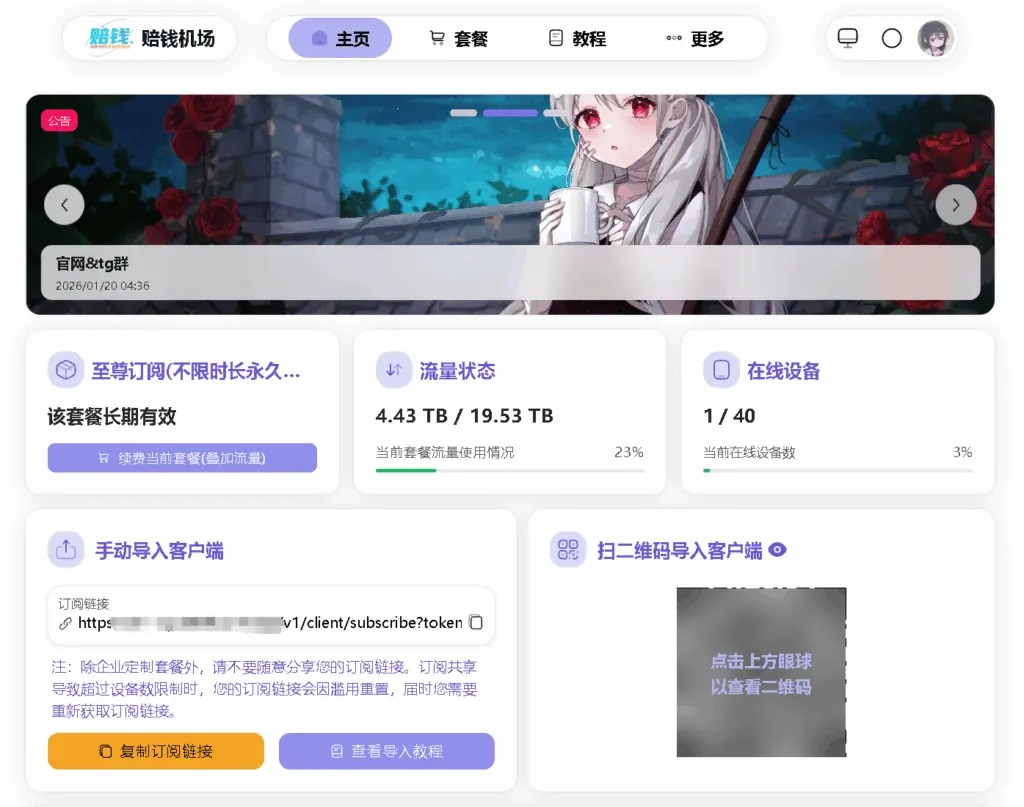1024x807 pixels.
Task: Go to next banner slide arrow
Action: (955, 205)
